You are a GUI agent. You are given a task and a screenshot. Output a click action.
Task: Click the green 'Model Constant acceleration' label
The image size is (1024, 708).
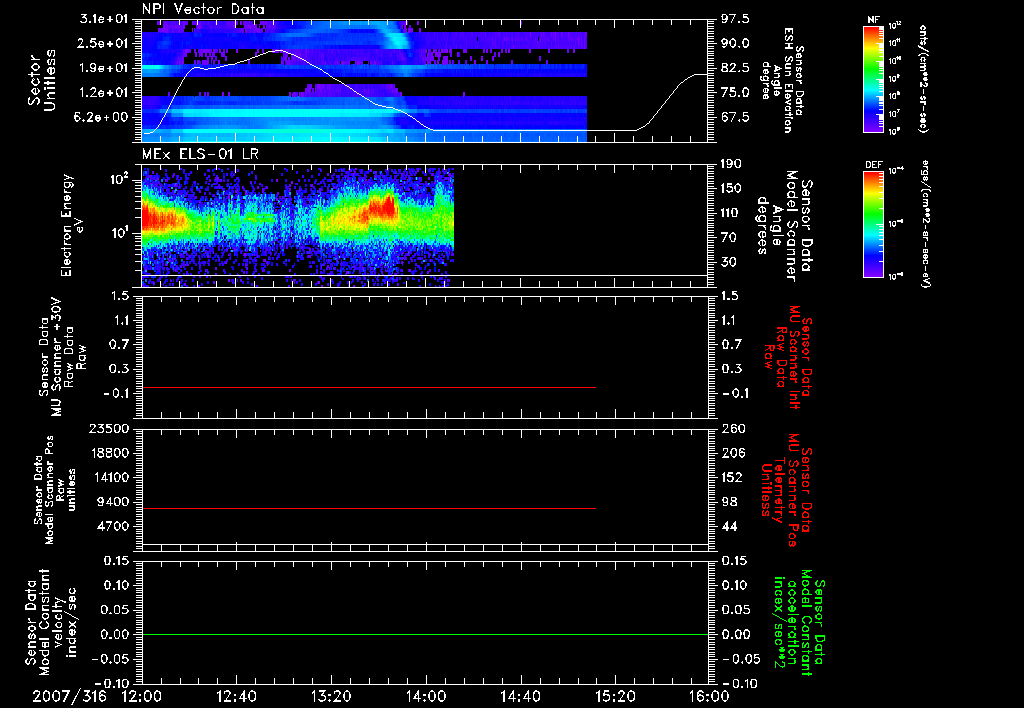(798, 622)
